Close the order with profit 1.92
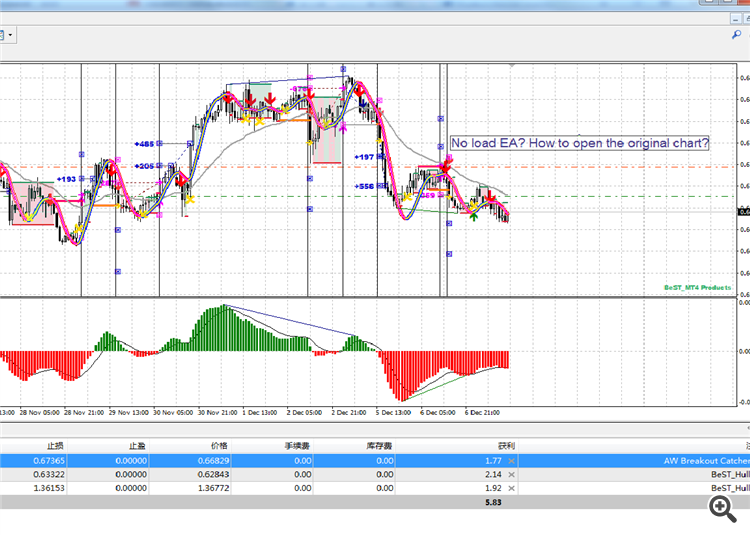The image size is (750, 535). coord(511,489)
